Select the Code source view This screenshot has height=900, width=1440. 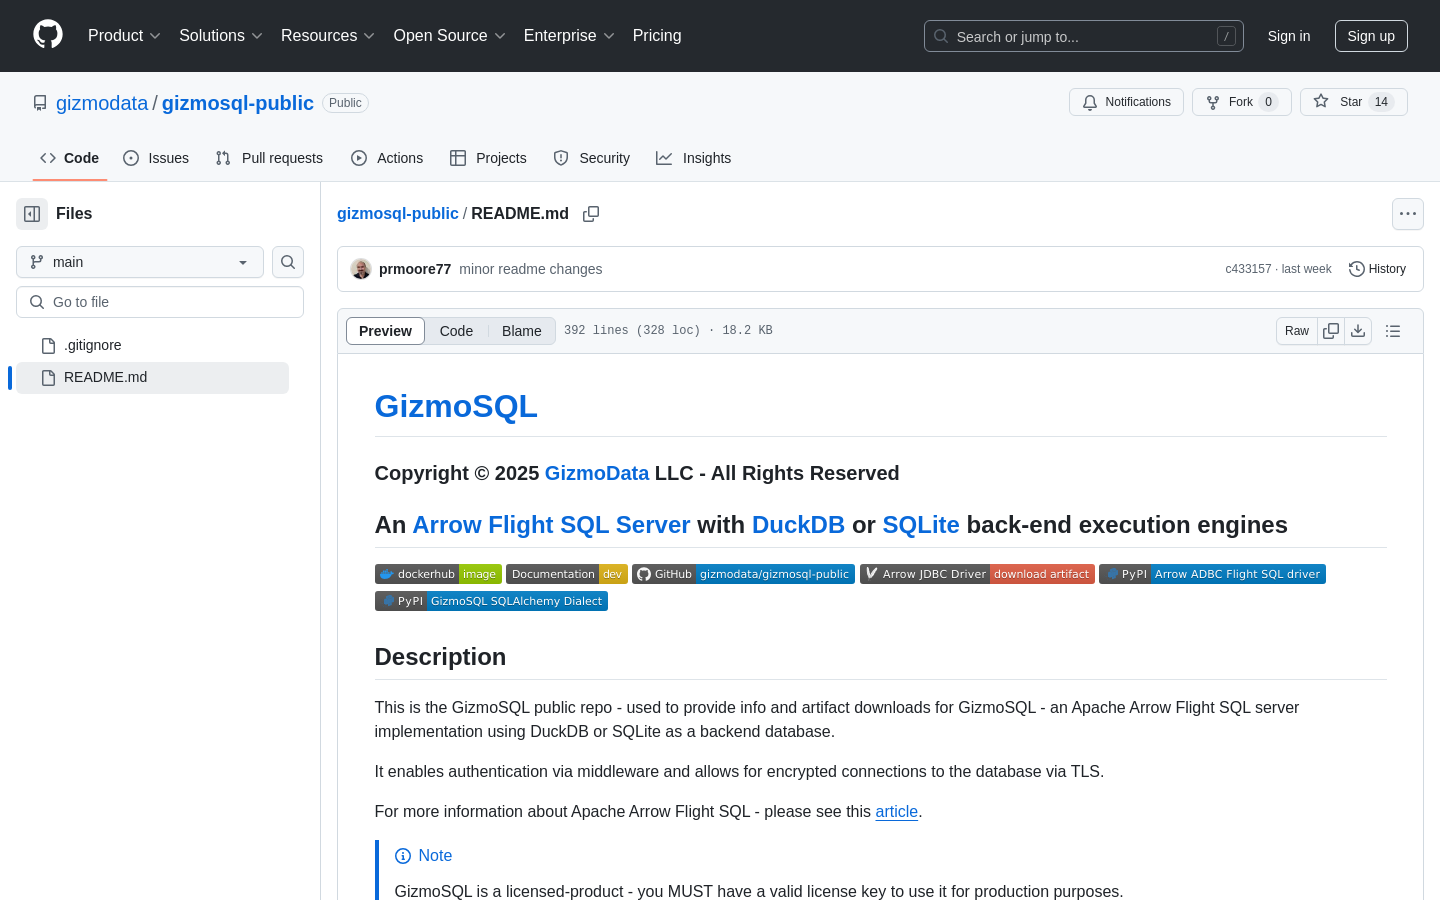pyautogui.click(x=456, y=331)
